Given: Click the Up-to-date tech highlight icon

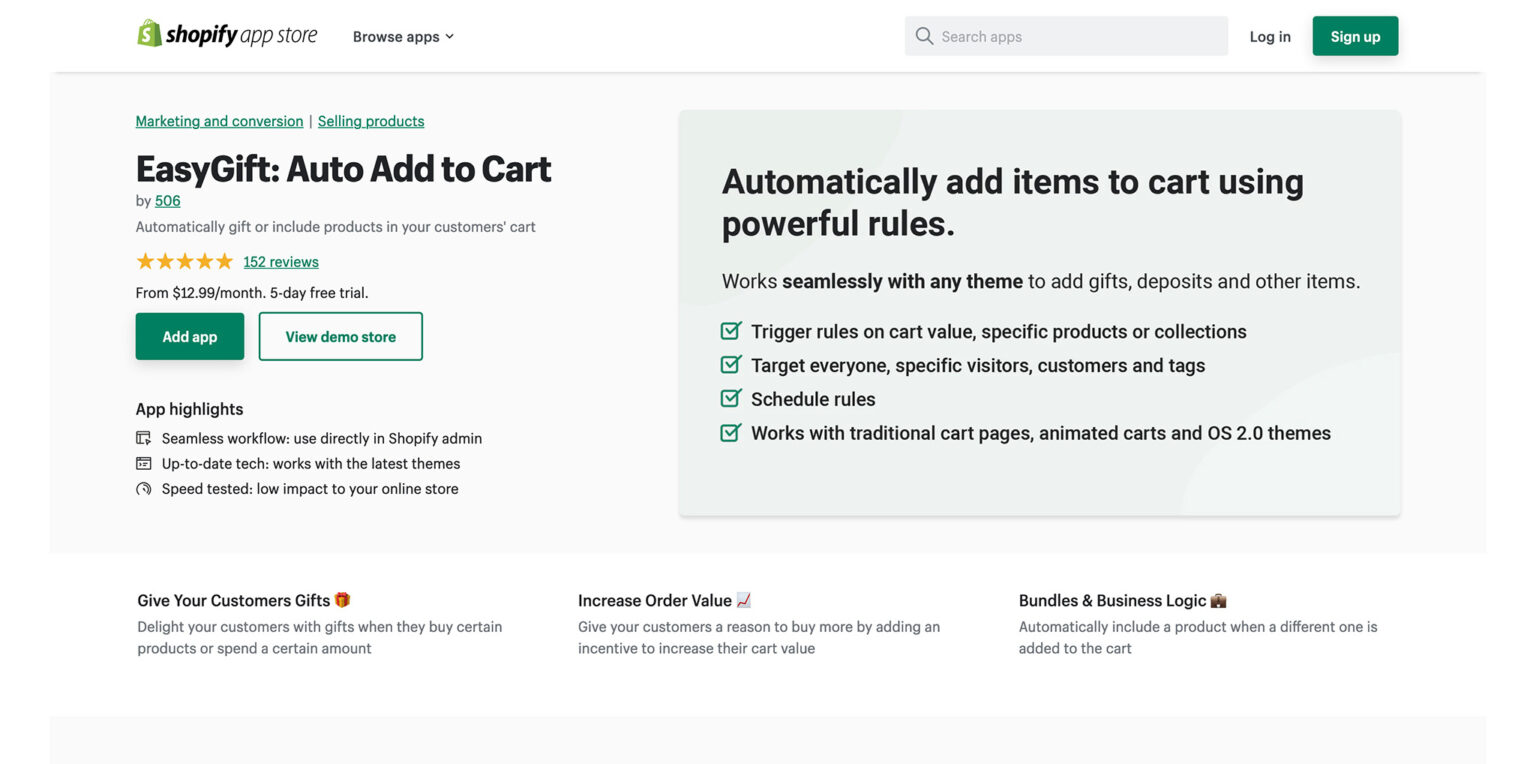Looking at the screenshot, I should [143, 463].
